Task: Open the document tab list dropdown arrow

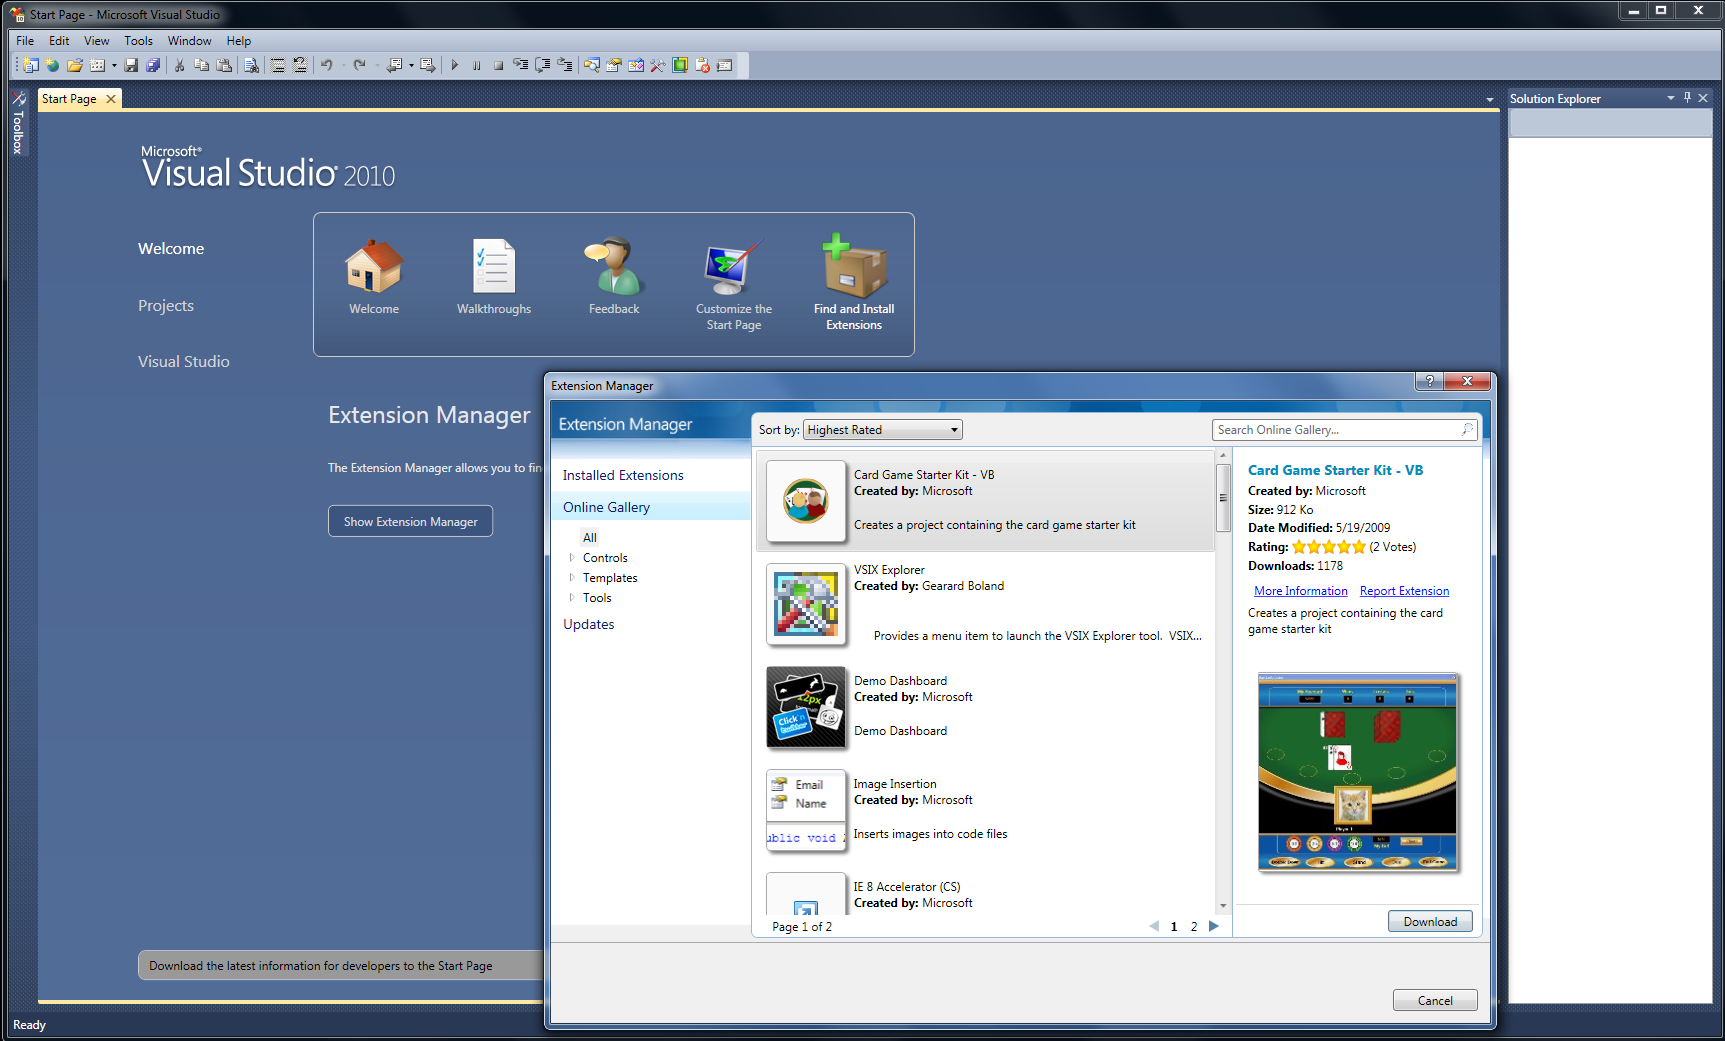Action: [1490, 99]
